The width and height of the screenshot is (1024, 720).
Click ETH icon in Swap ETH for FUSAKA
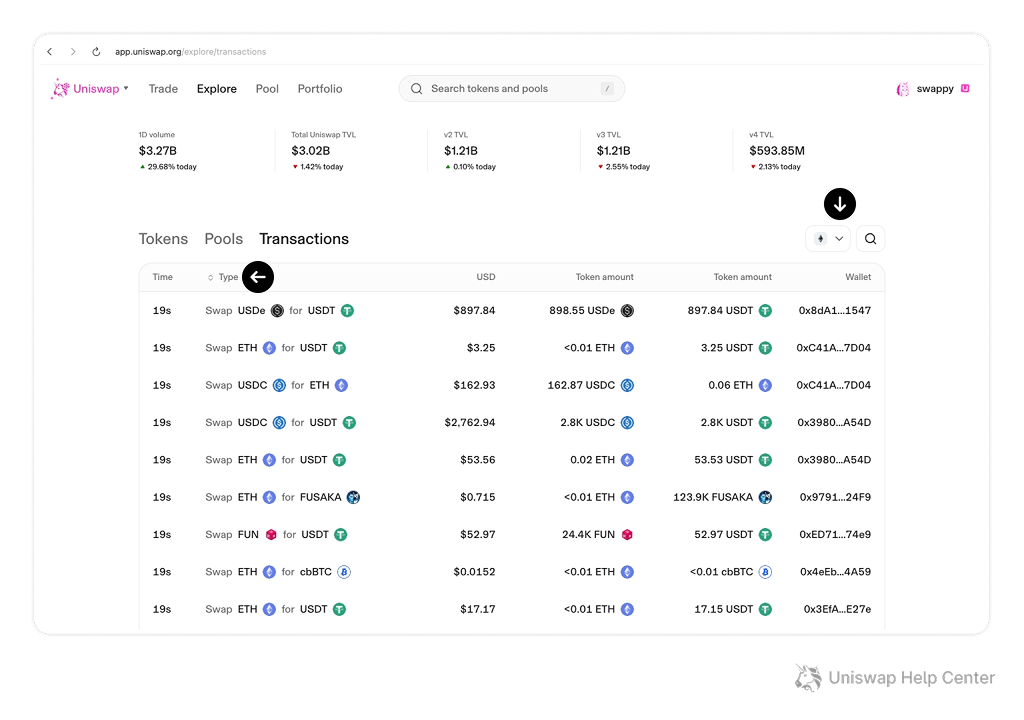pyautogui.click(x=269, y=497)
